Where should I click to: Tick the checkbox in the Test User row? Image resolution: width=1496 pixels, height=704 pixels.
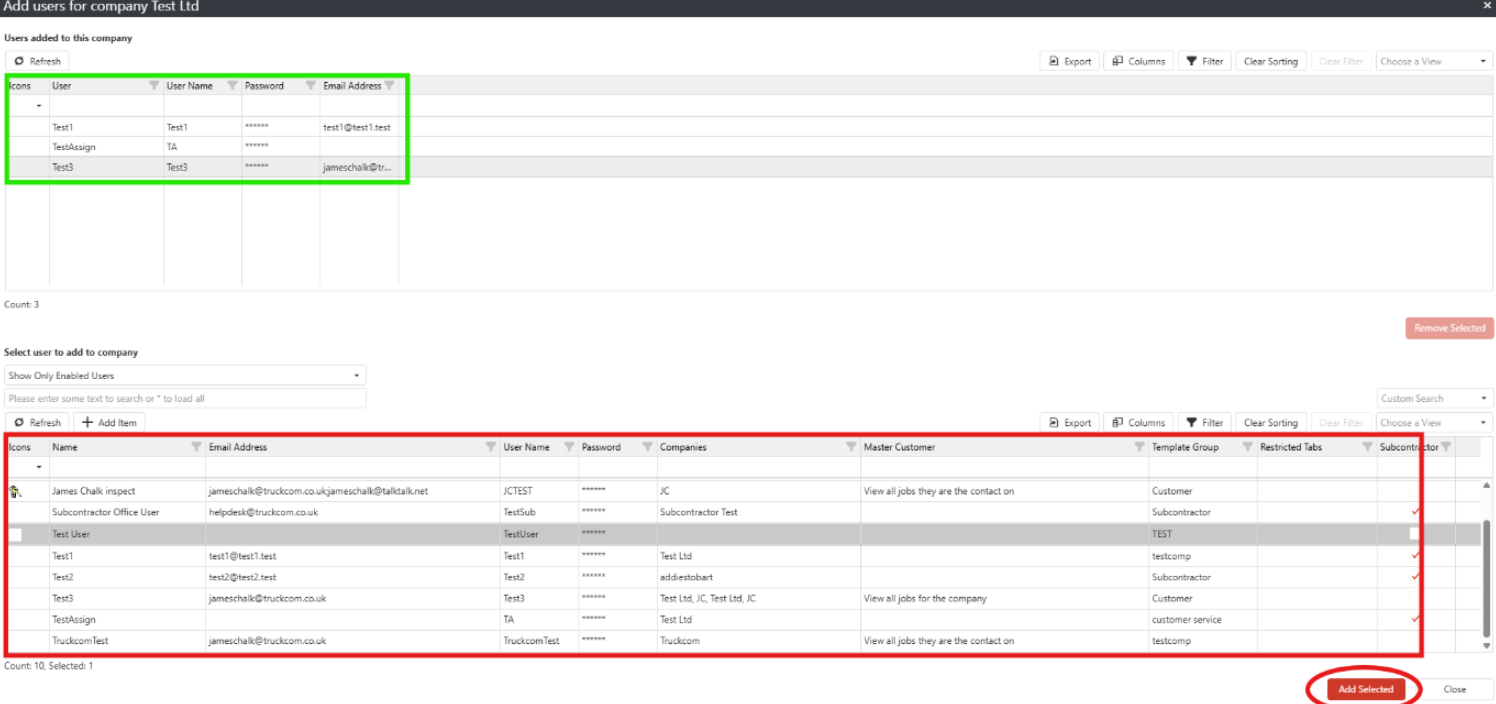[15, 534]
